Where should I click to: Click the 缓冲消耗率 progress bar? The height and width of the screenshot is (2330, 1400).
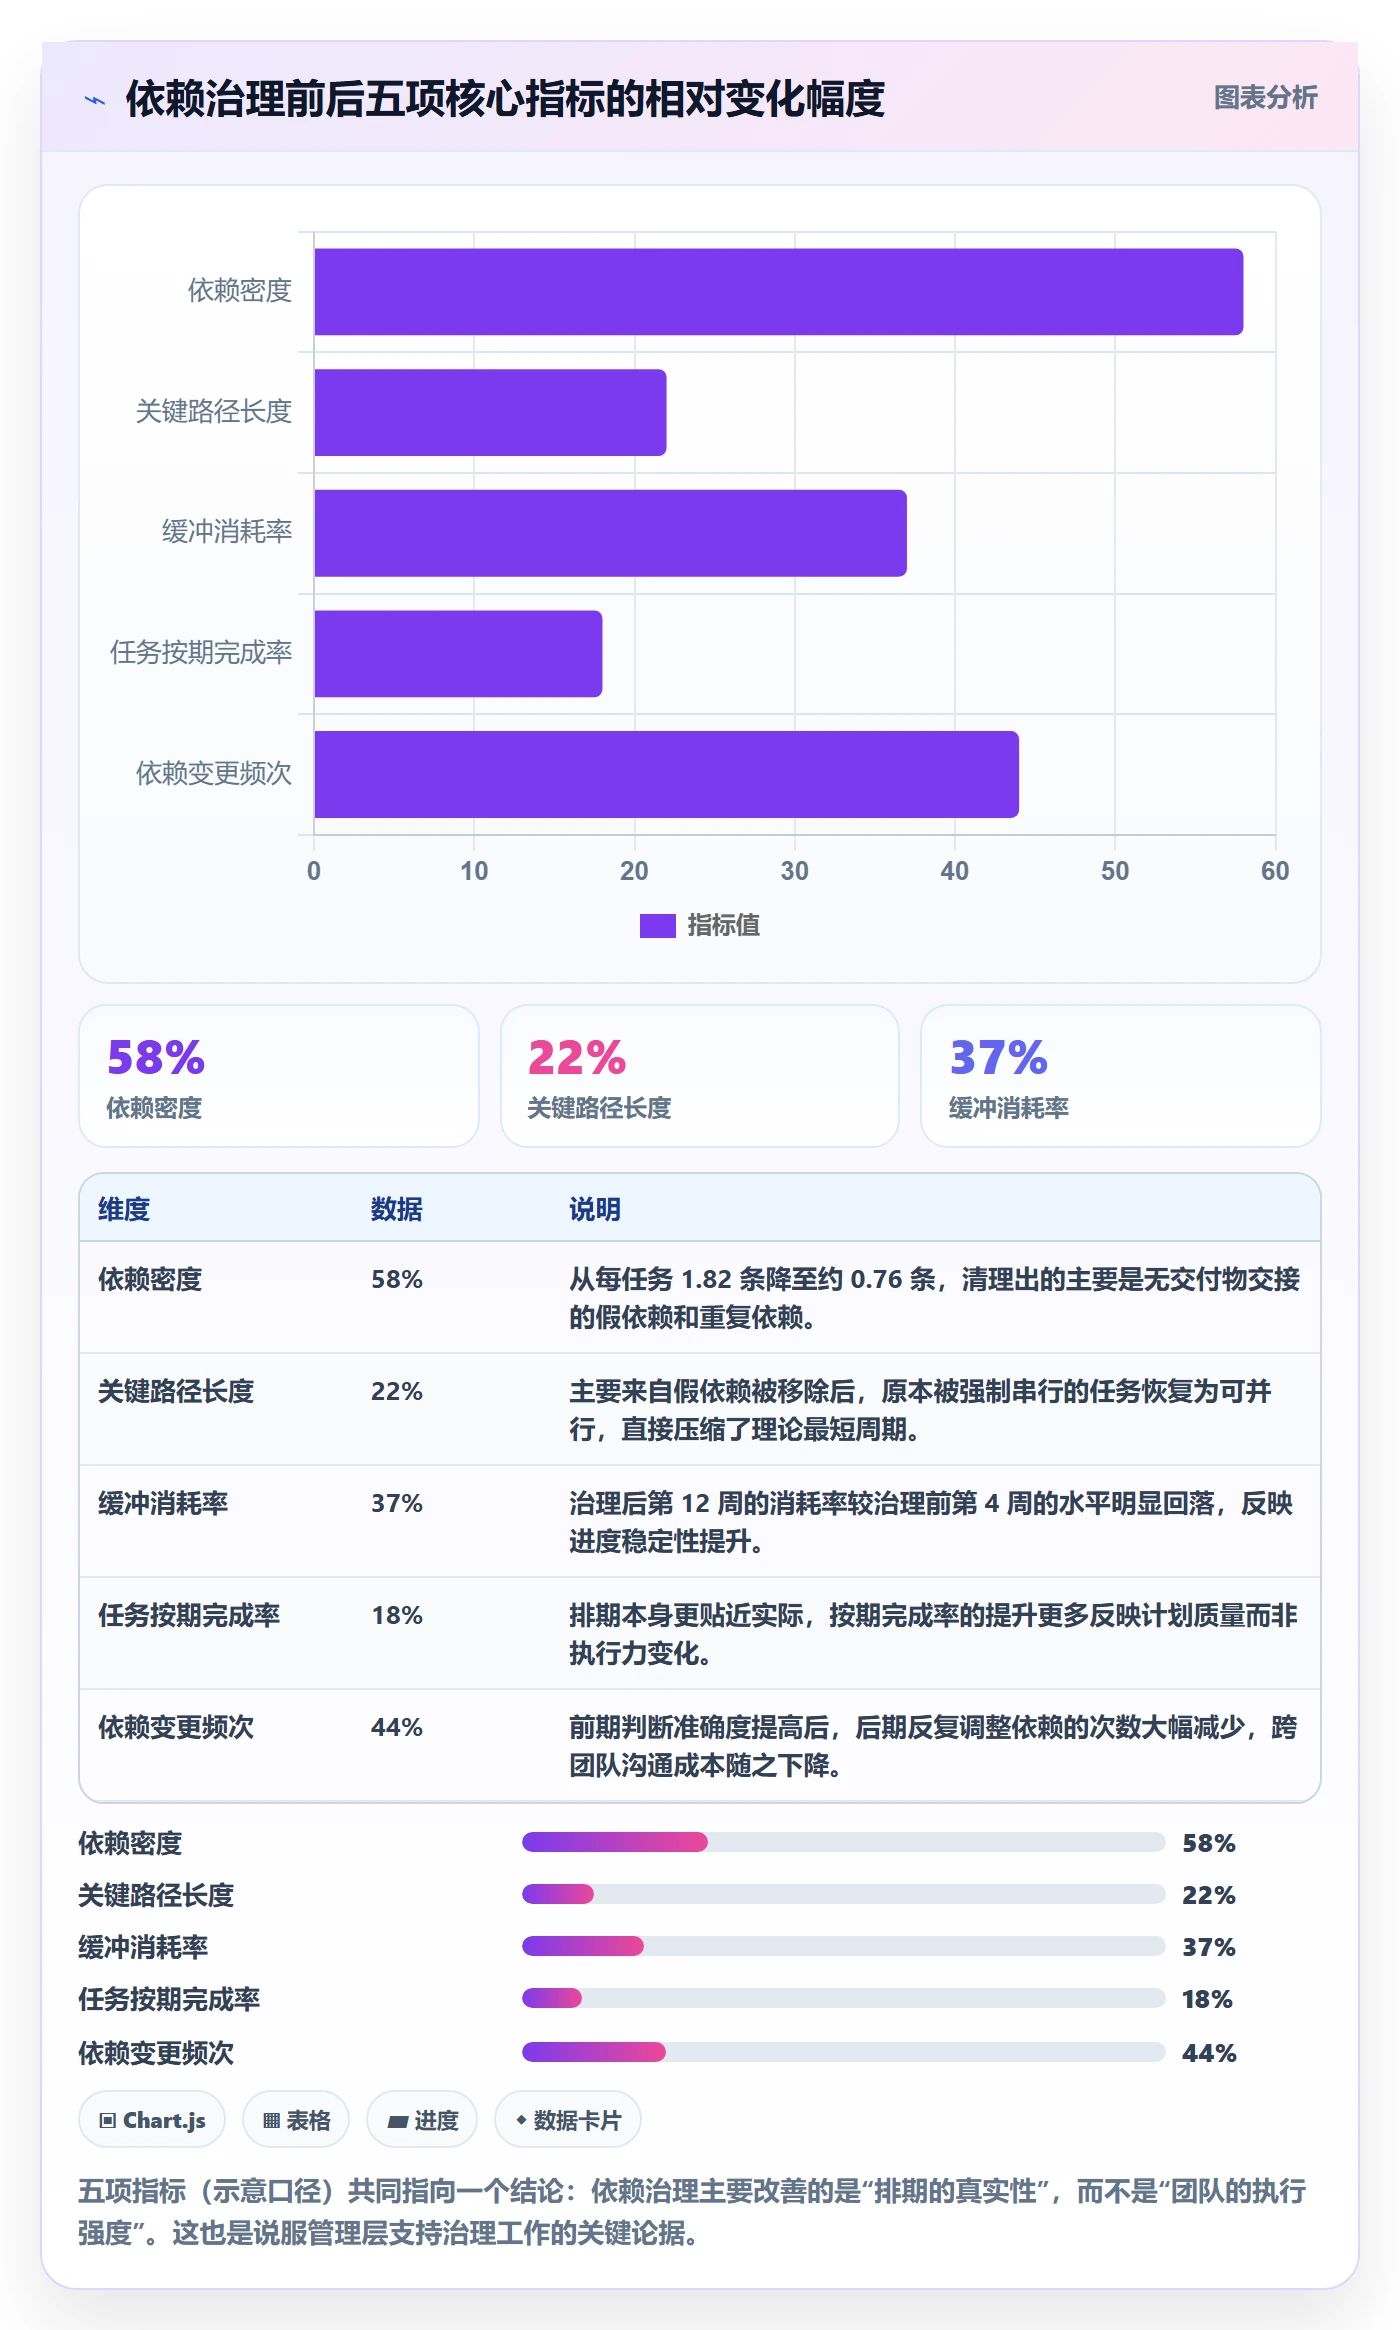coord(844,1946)
